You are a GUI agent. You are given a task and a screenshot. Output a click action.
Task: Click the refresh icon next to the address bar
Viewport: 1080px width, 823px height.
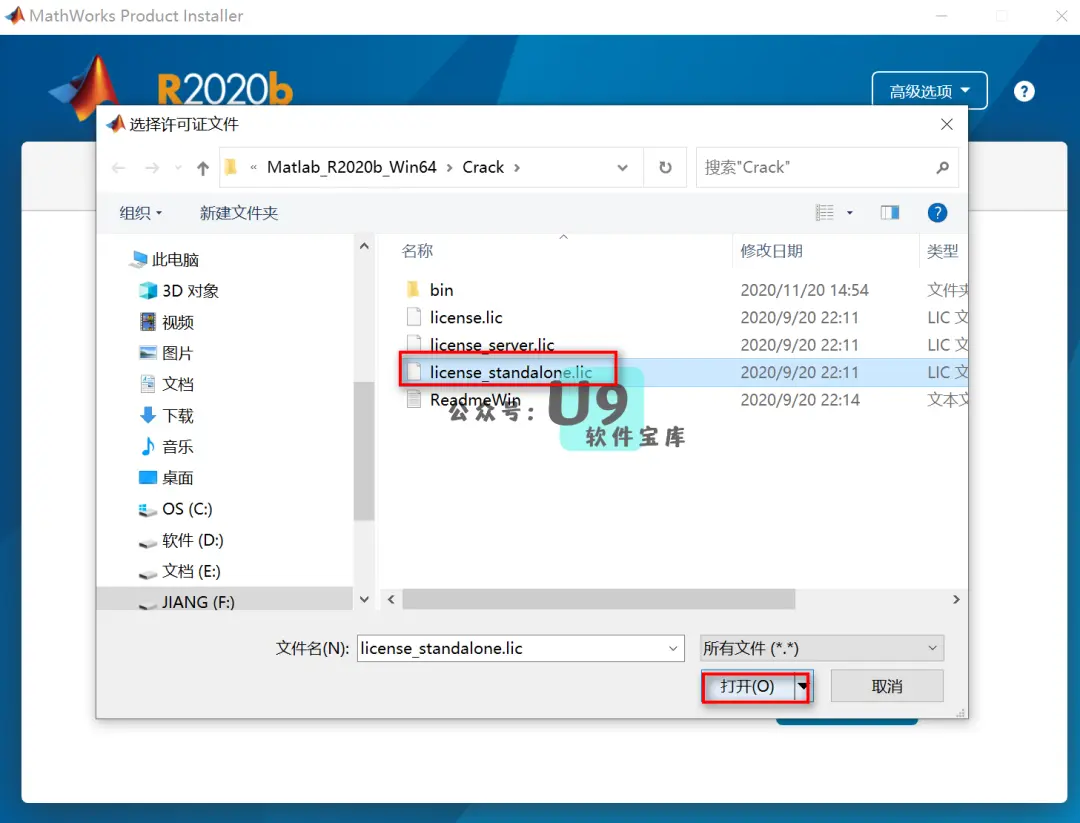click(665, 167)
